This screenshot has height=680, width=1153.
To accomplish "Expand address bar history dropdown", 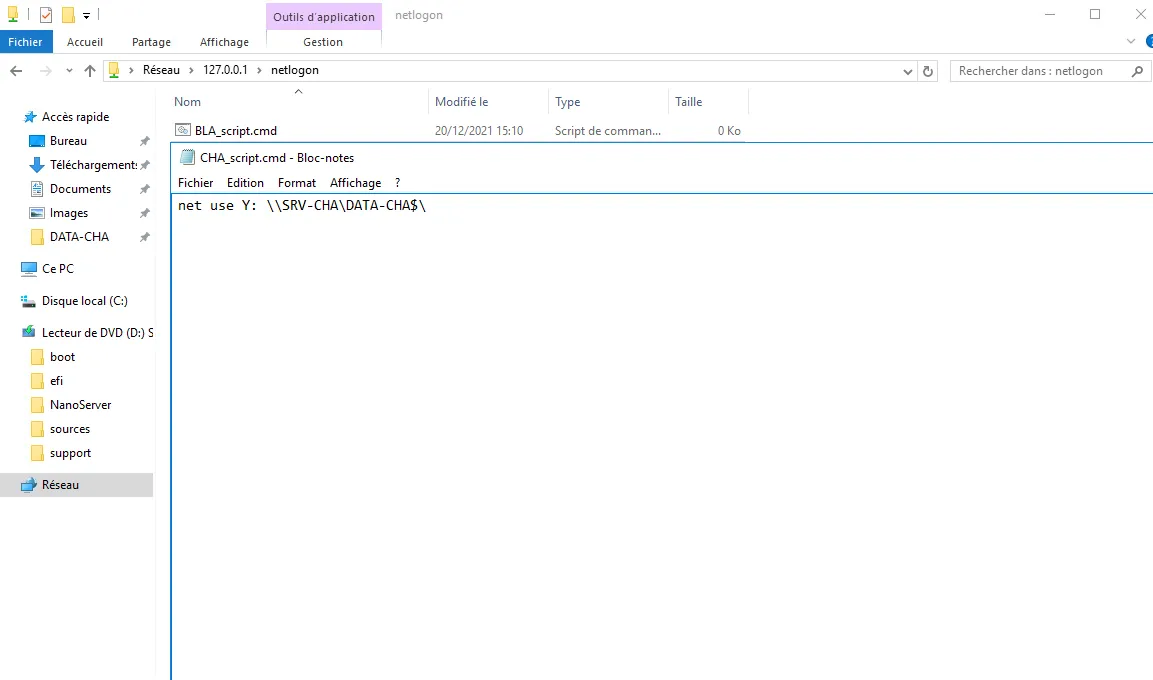I will [x=908, y=71].
